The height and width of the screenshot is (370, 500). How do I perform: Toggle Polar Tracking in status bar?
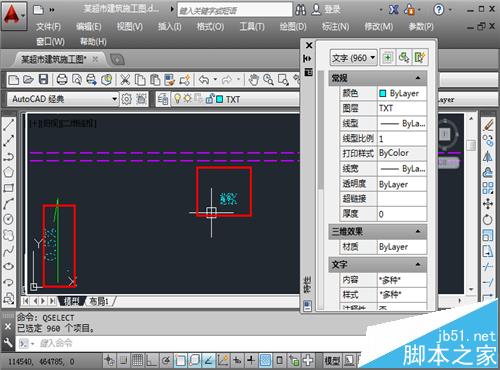point(166,360)
